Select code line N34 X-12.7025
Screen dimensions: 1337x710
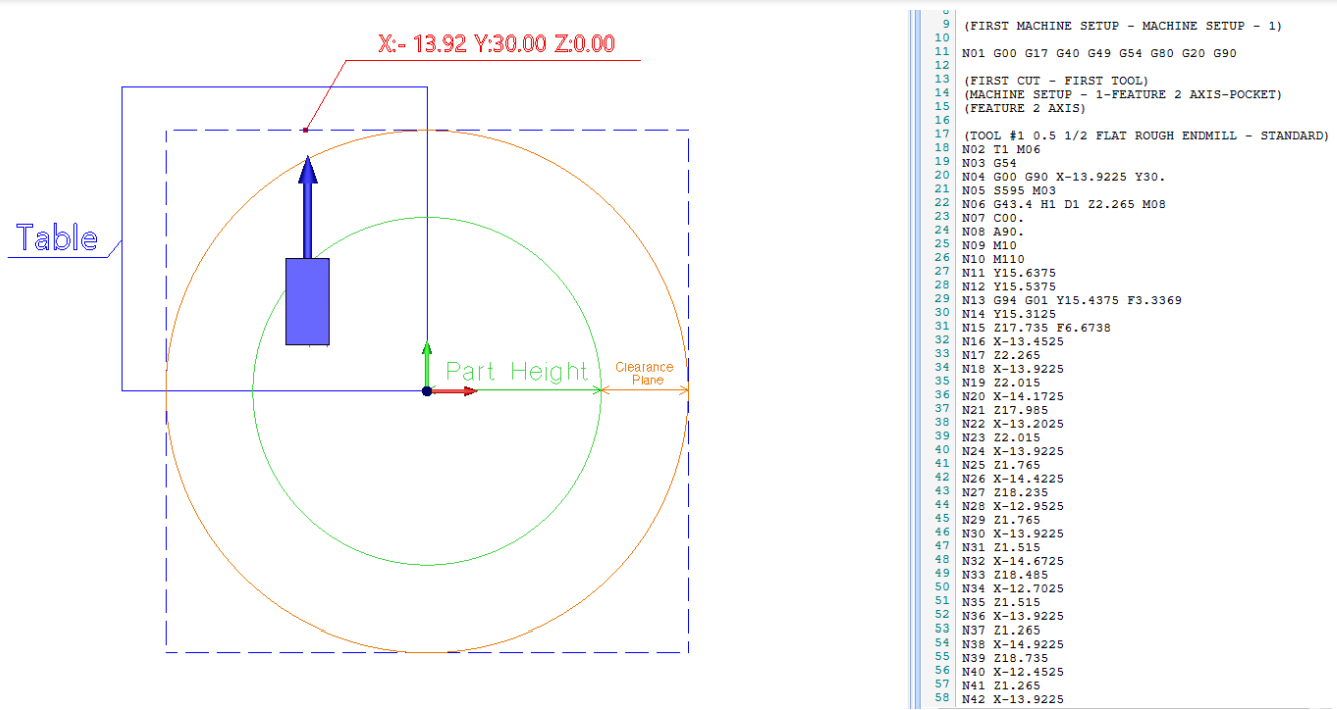pyautogui.click(x=1013, y=589)
